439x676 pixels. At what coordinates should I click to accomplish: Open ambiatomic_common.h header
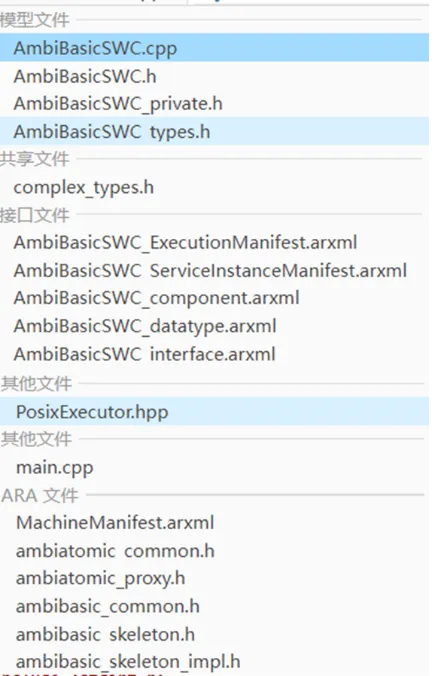point(214,551)
